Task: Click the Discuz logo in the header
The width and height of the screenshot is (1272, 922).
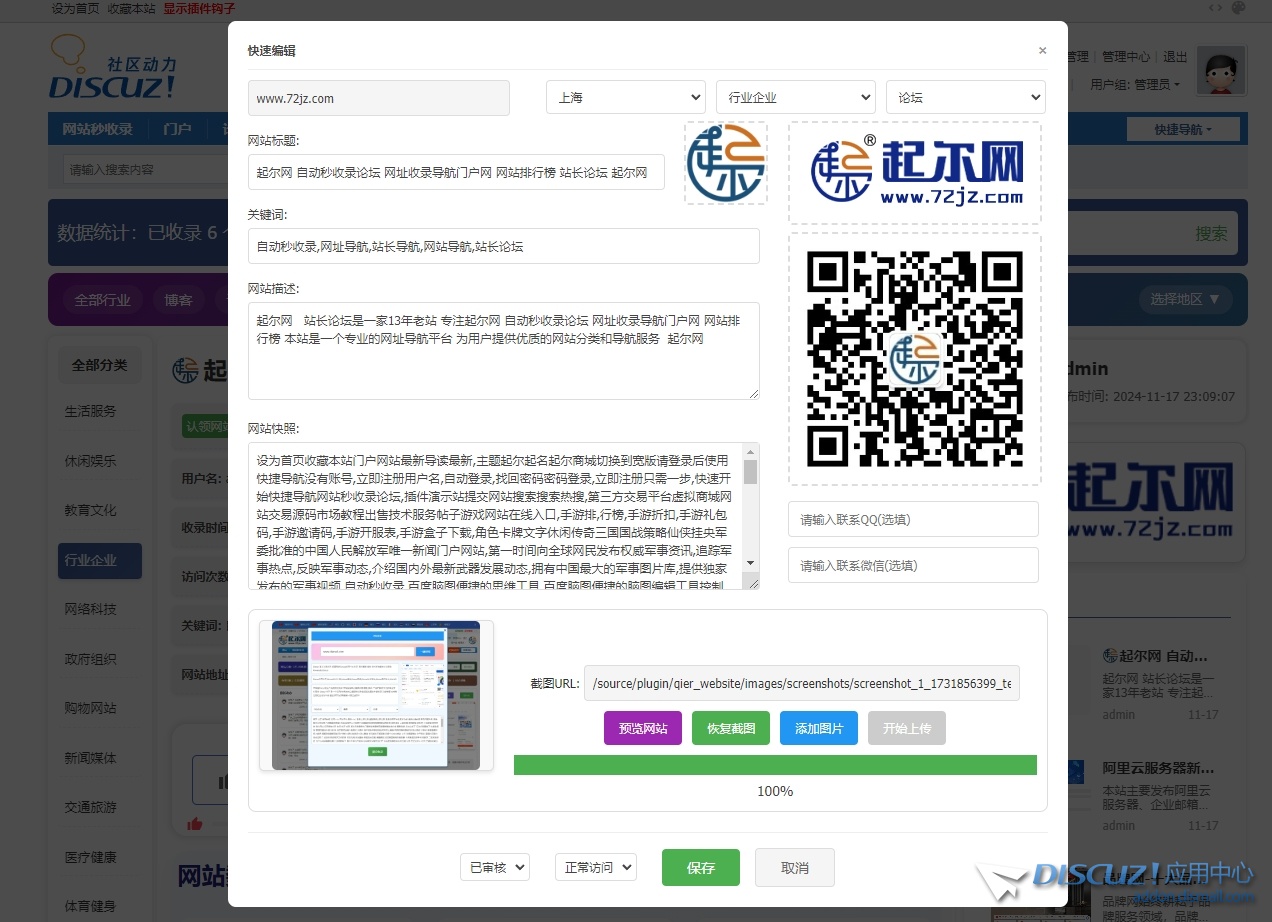Action: click(112, 68)
